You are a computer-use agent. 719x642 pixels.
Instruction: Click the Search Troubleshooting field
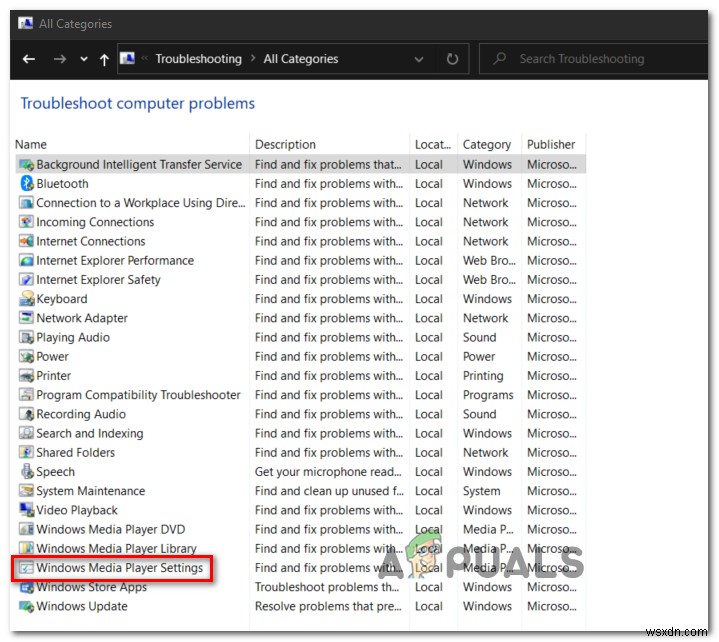tap(593, 59)
